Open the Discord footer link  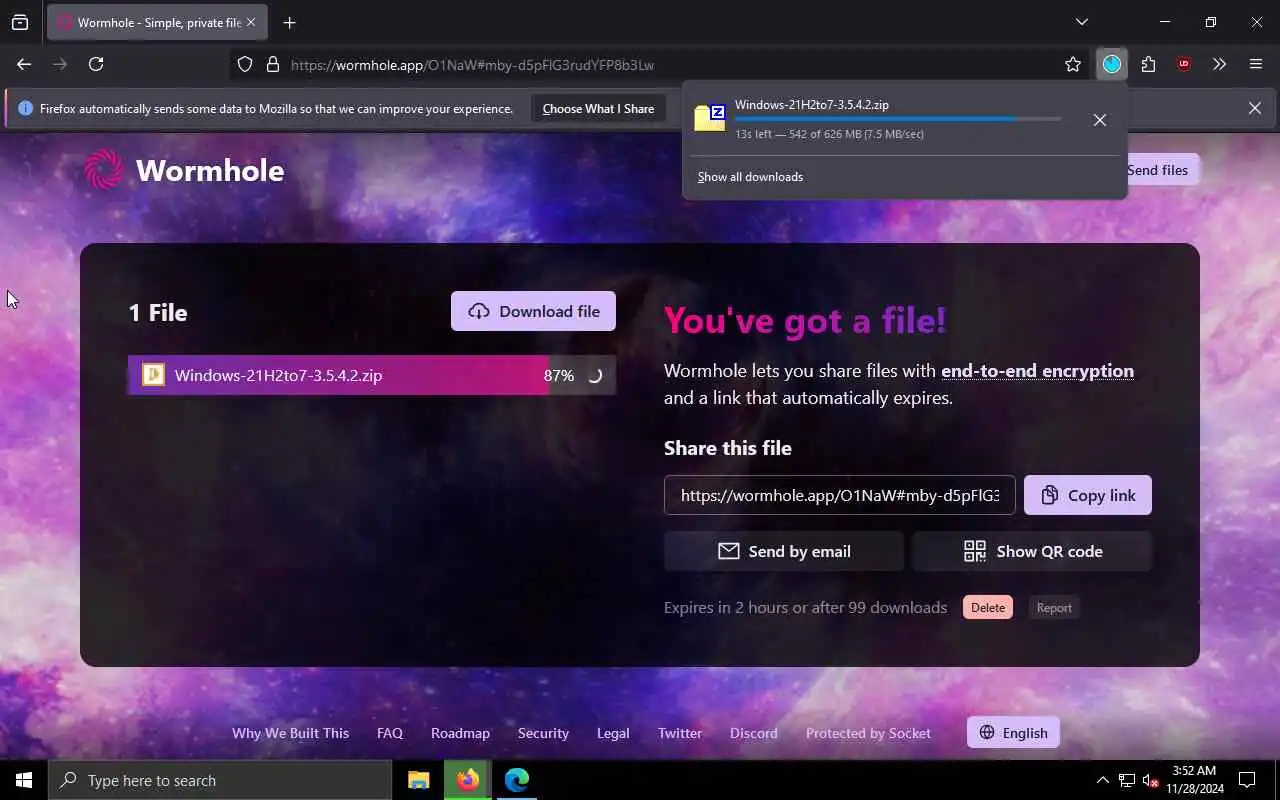754,733
